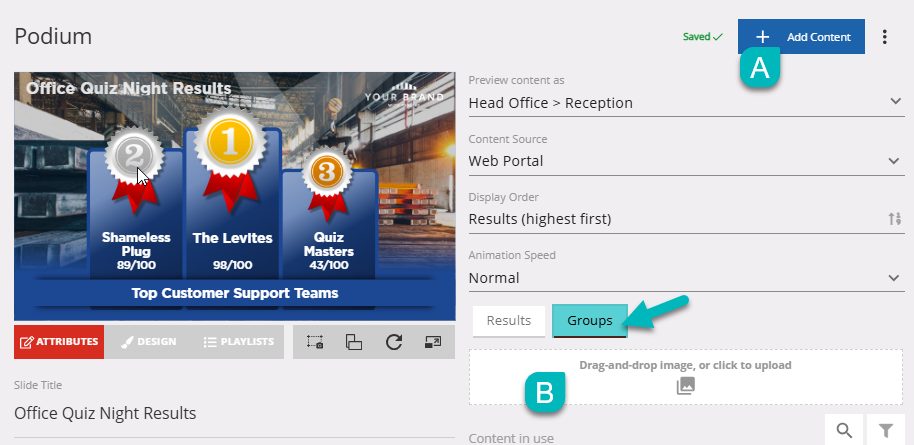
Task: Click the duplicate layers icon
Action: tap(354, 342)
